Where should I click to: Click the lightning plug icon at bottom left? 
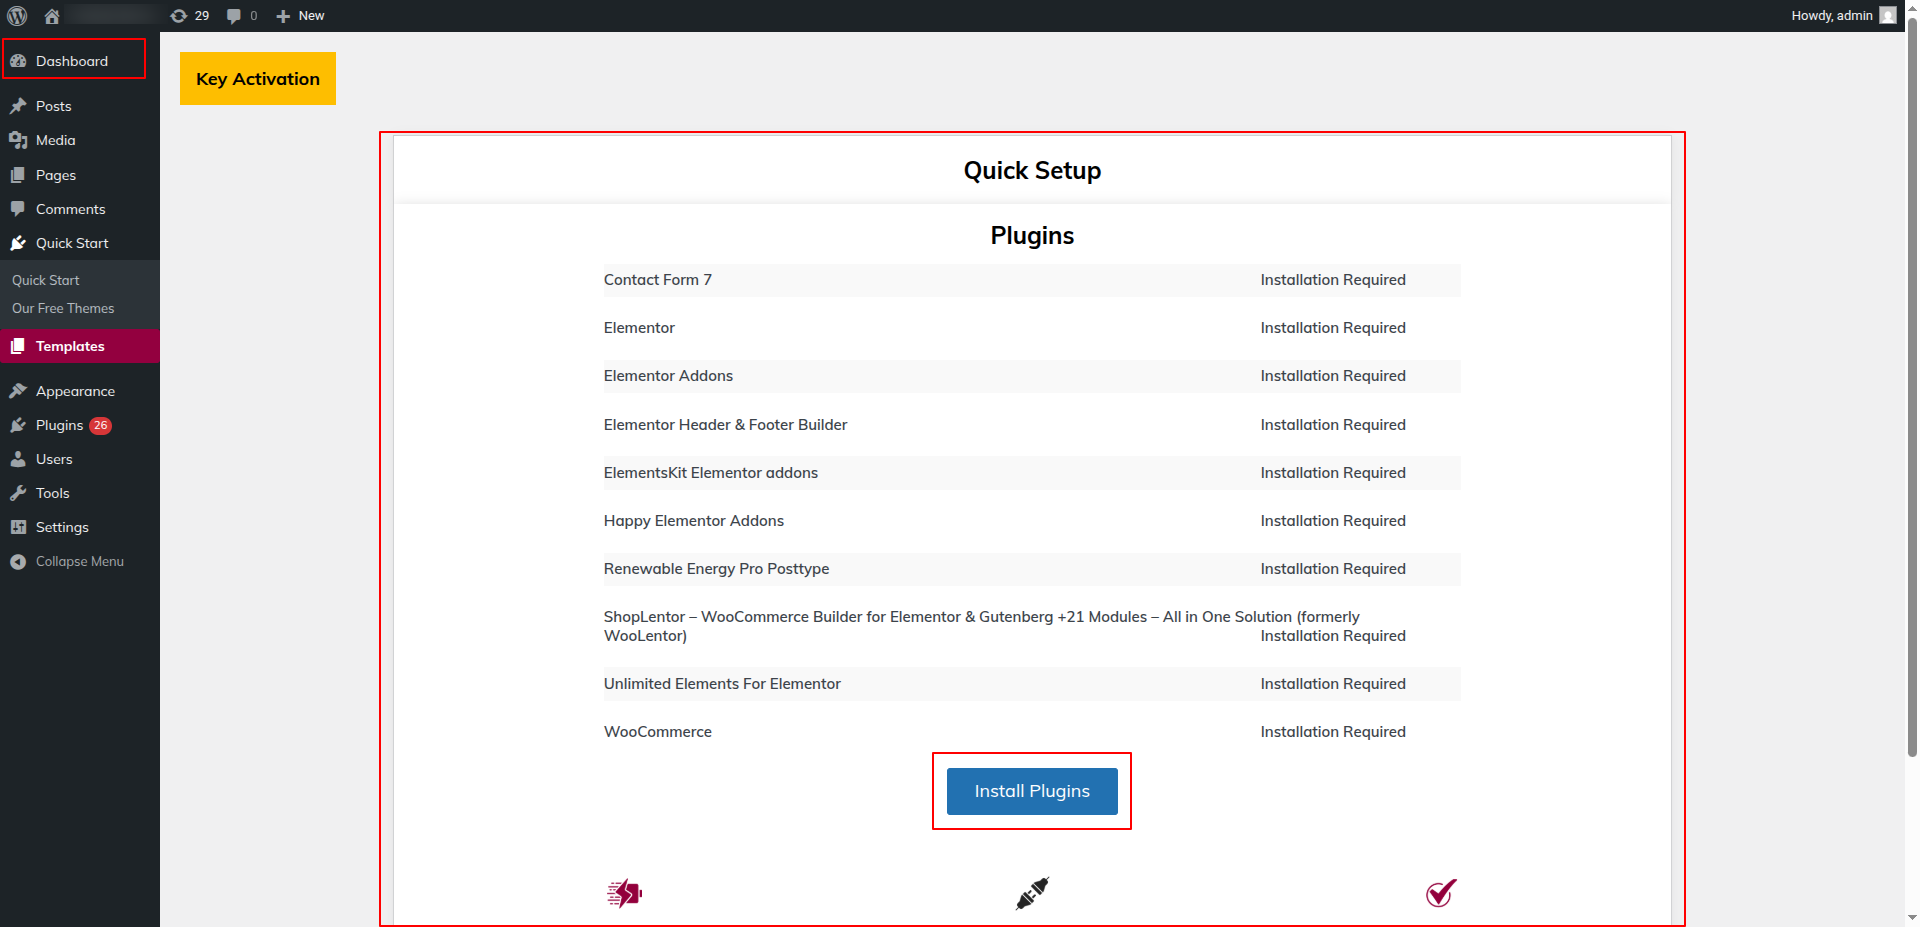pos(624,893)
